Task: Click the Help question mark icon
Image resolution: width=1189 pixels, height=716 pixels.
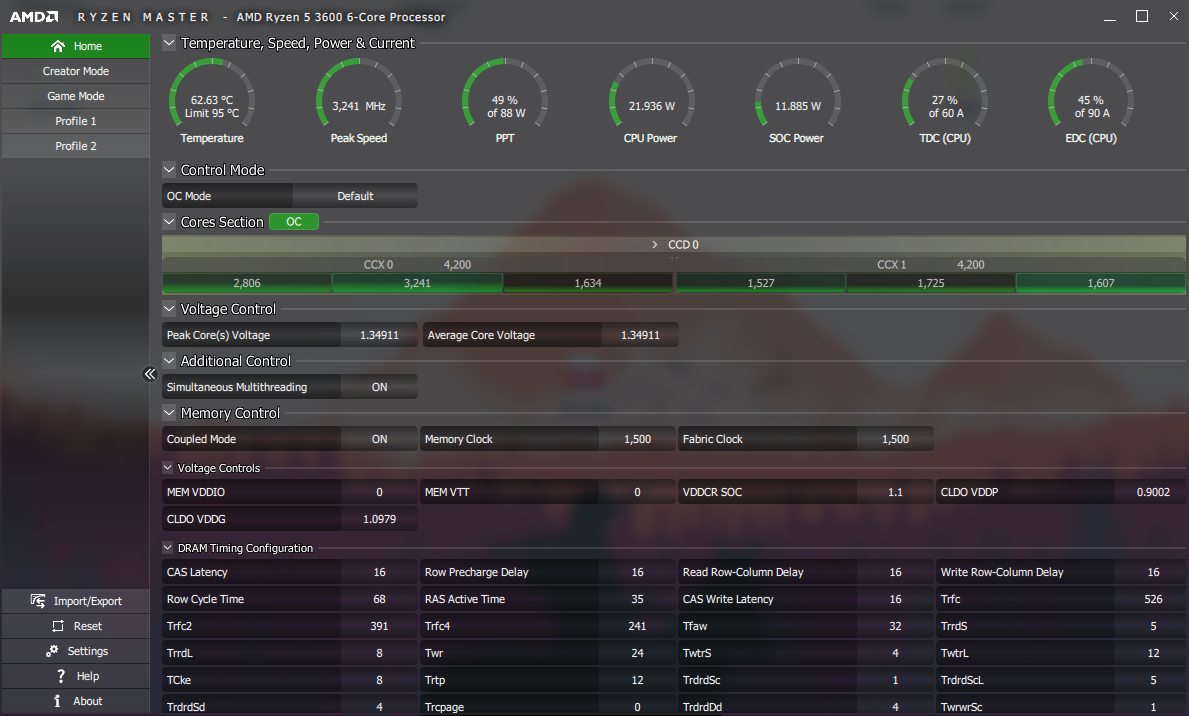Action: click(x=61, y=676)
